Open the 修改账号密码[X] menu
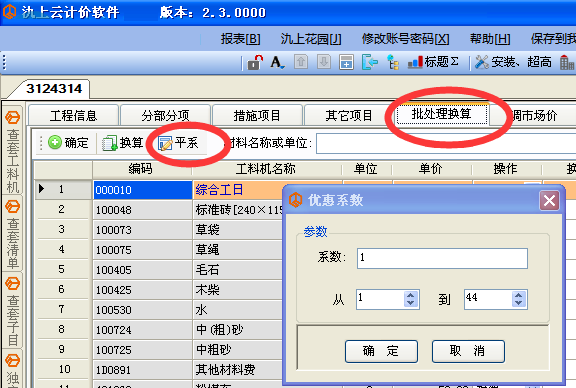 [x=405, y=39]
